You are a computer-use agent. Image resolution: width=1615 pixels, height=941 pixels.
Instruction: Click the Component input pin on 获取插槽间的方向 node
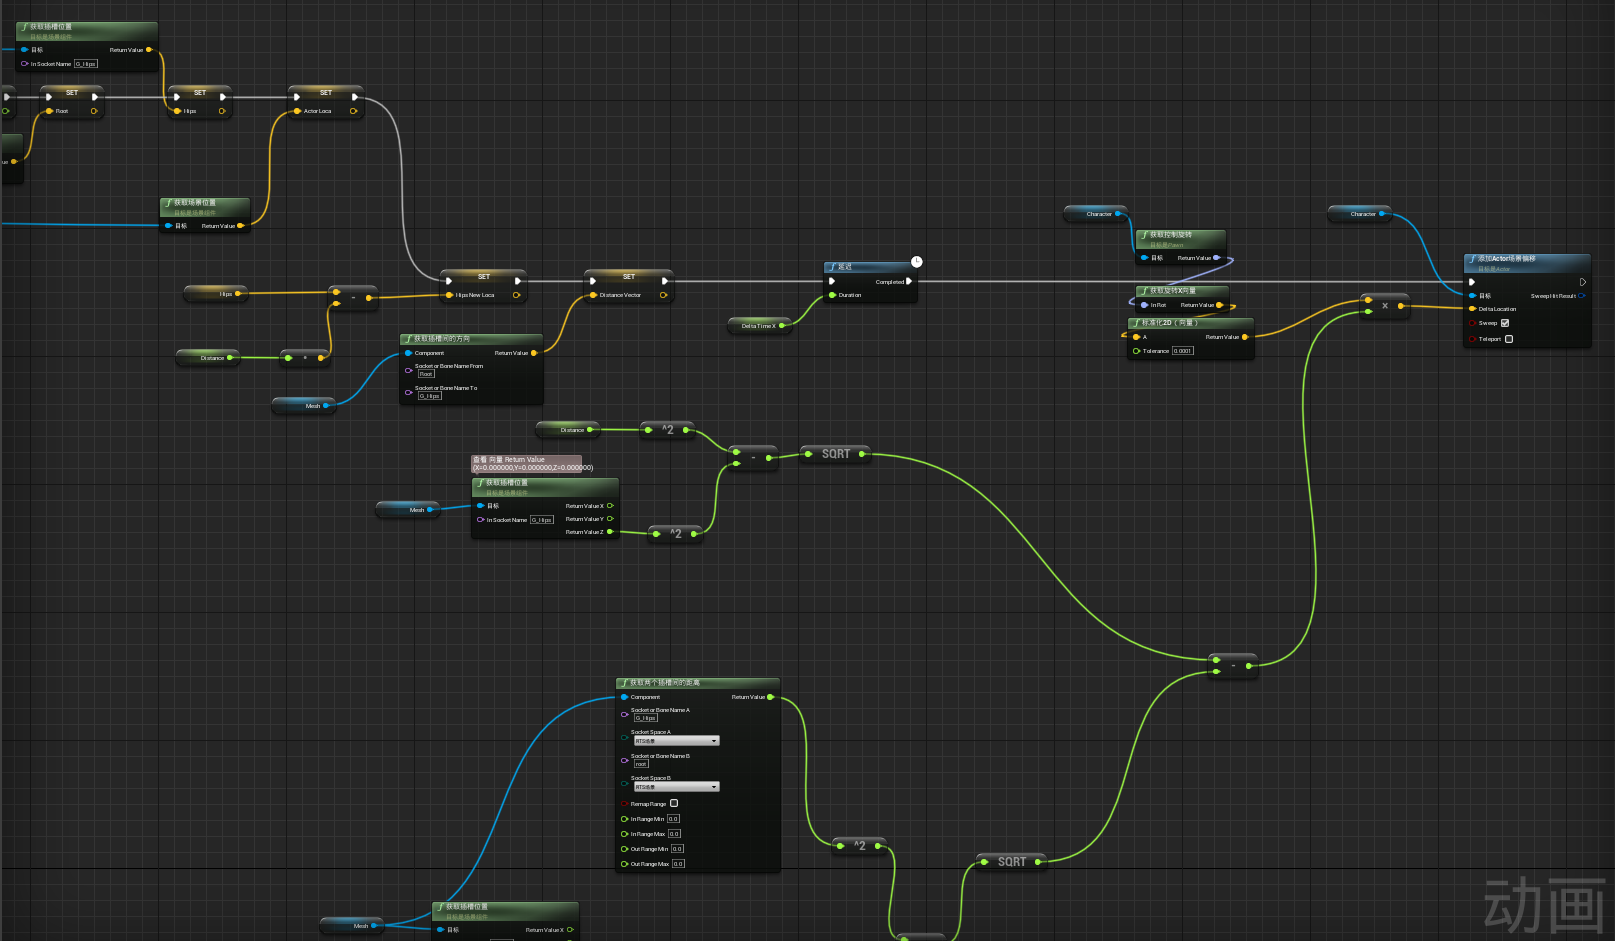[x=409, y=353]
